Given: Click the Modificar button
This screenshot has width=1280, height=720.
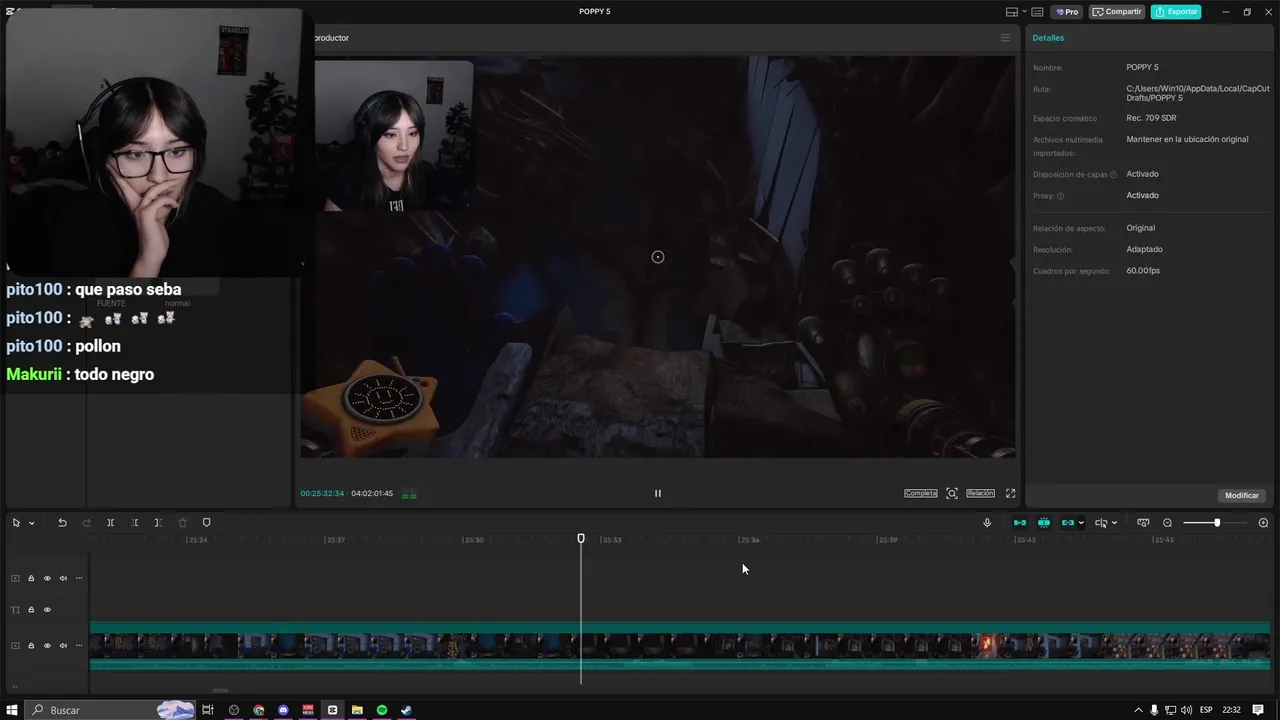Looking at the screenshot, I should (x=1242, y=495).
